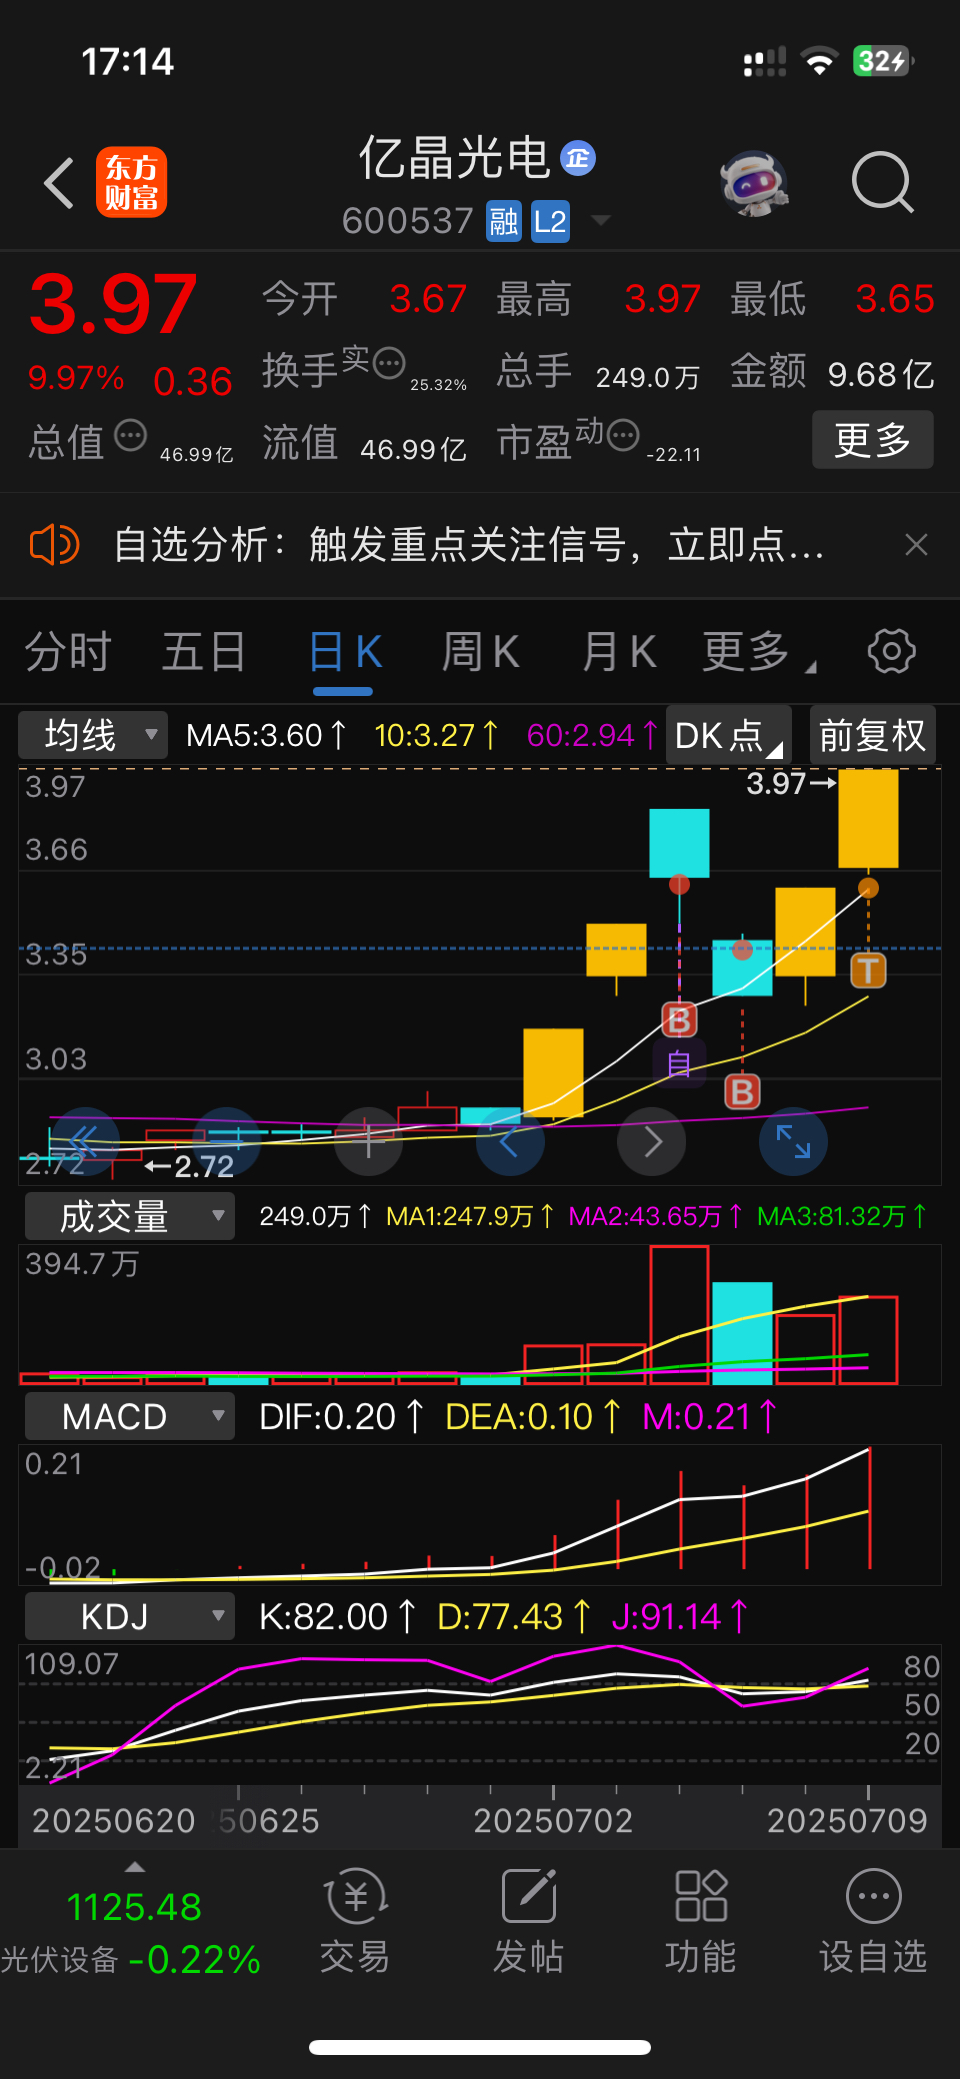Tap 更多 to show more quote data
This screenshot has height=2079, width=960.
point(872,440)
